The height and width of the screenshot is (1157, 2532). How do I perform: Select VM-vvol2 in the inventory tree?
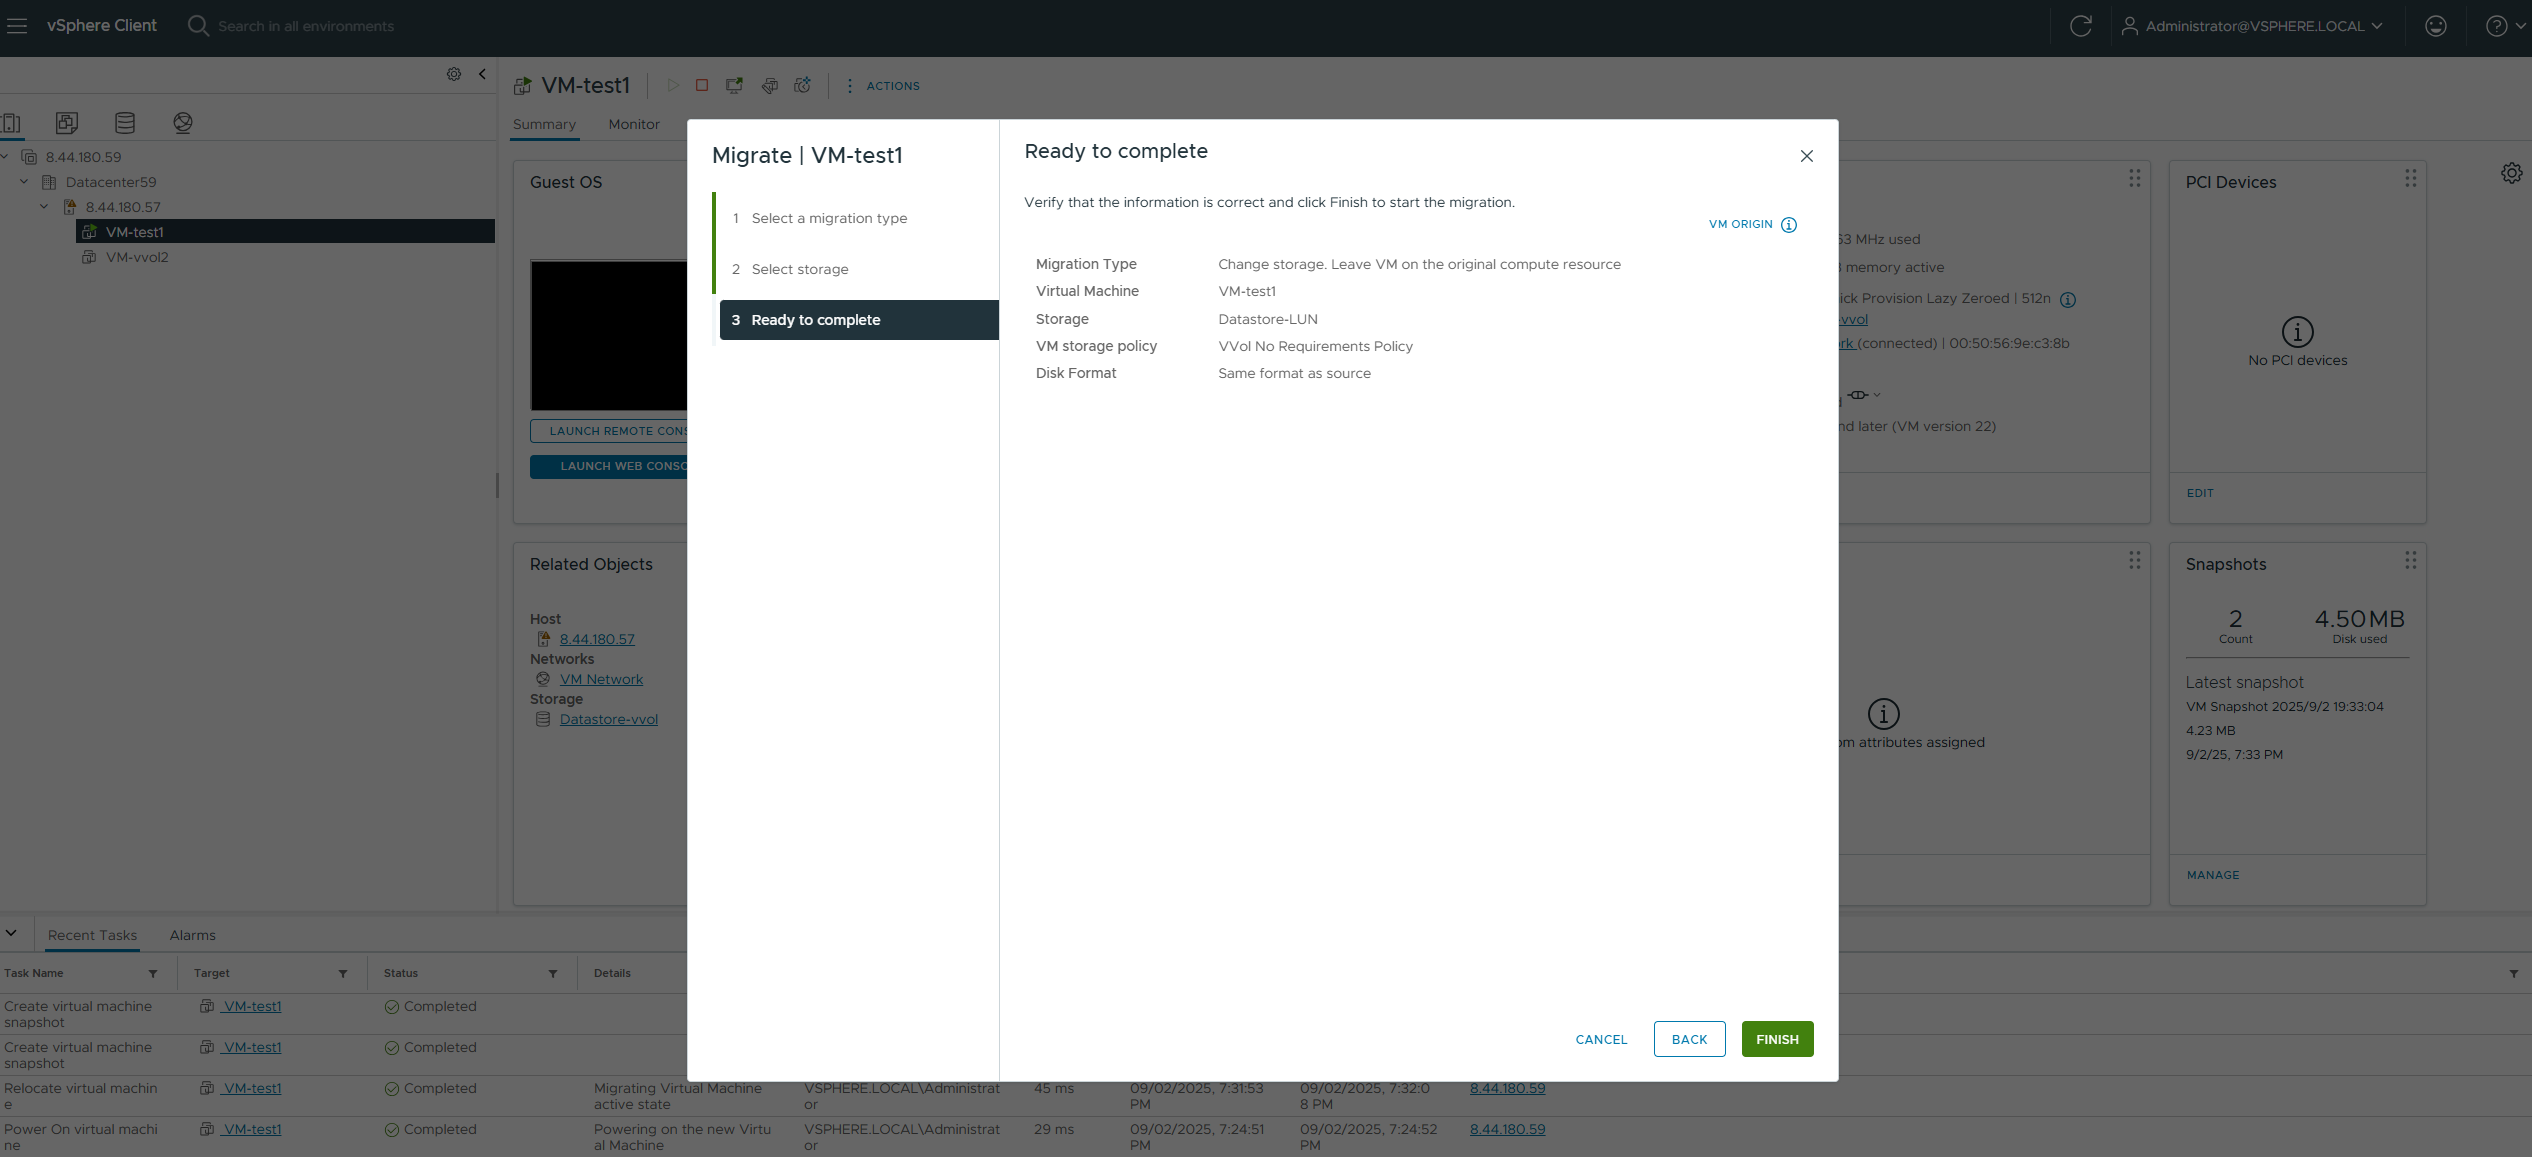click(x=137, y=257)
